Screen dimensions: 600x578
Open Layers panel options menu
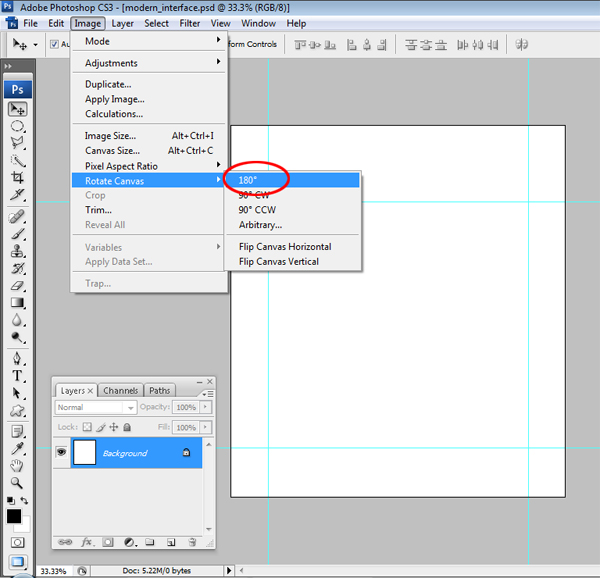pyautogui.click(x=209, y=394)
